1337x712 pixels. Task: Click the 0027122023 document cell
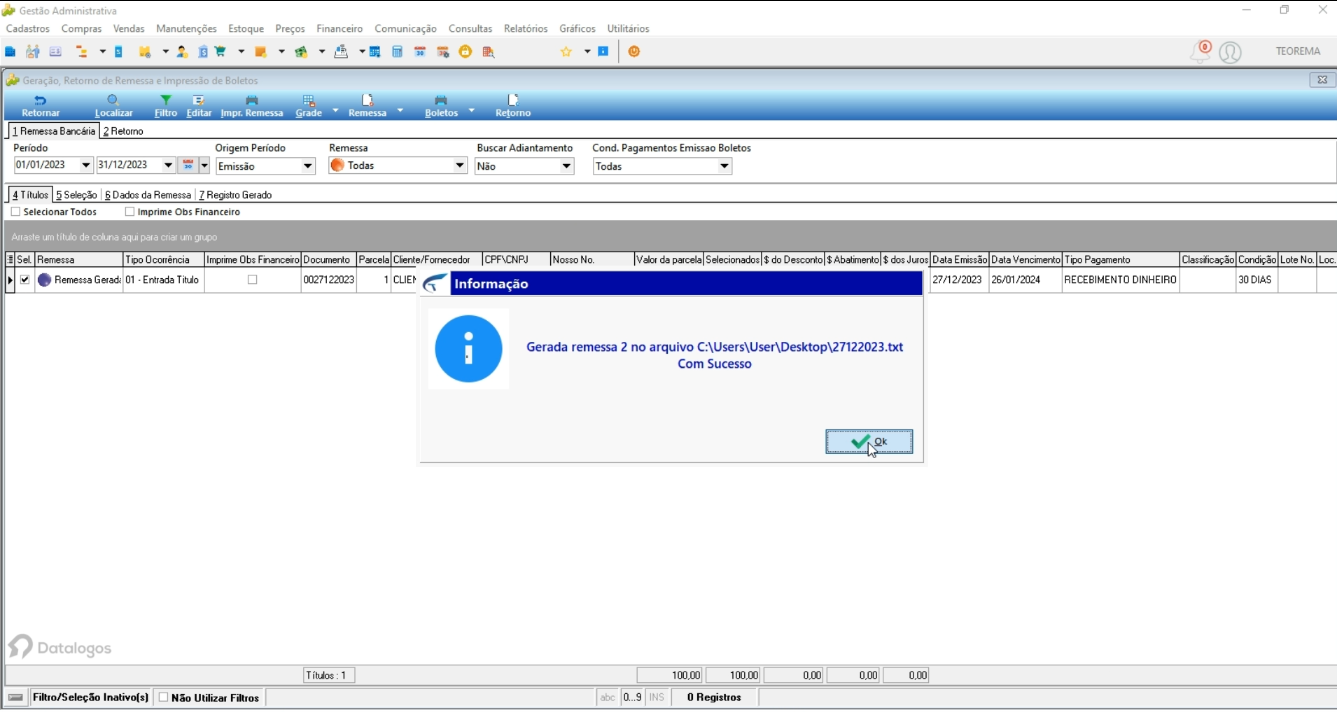click(329, 280)
